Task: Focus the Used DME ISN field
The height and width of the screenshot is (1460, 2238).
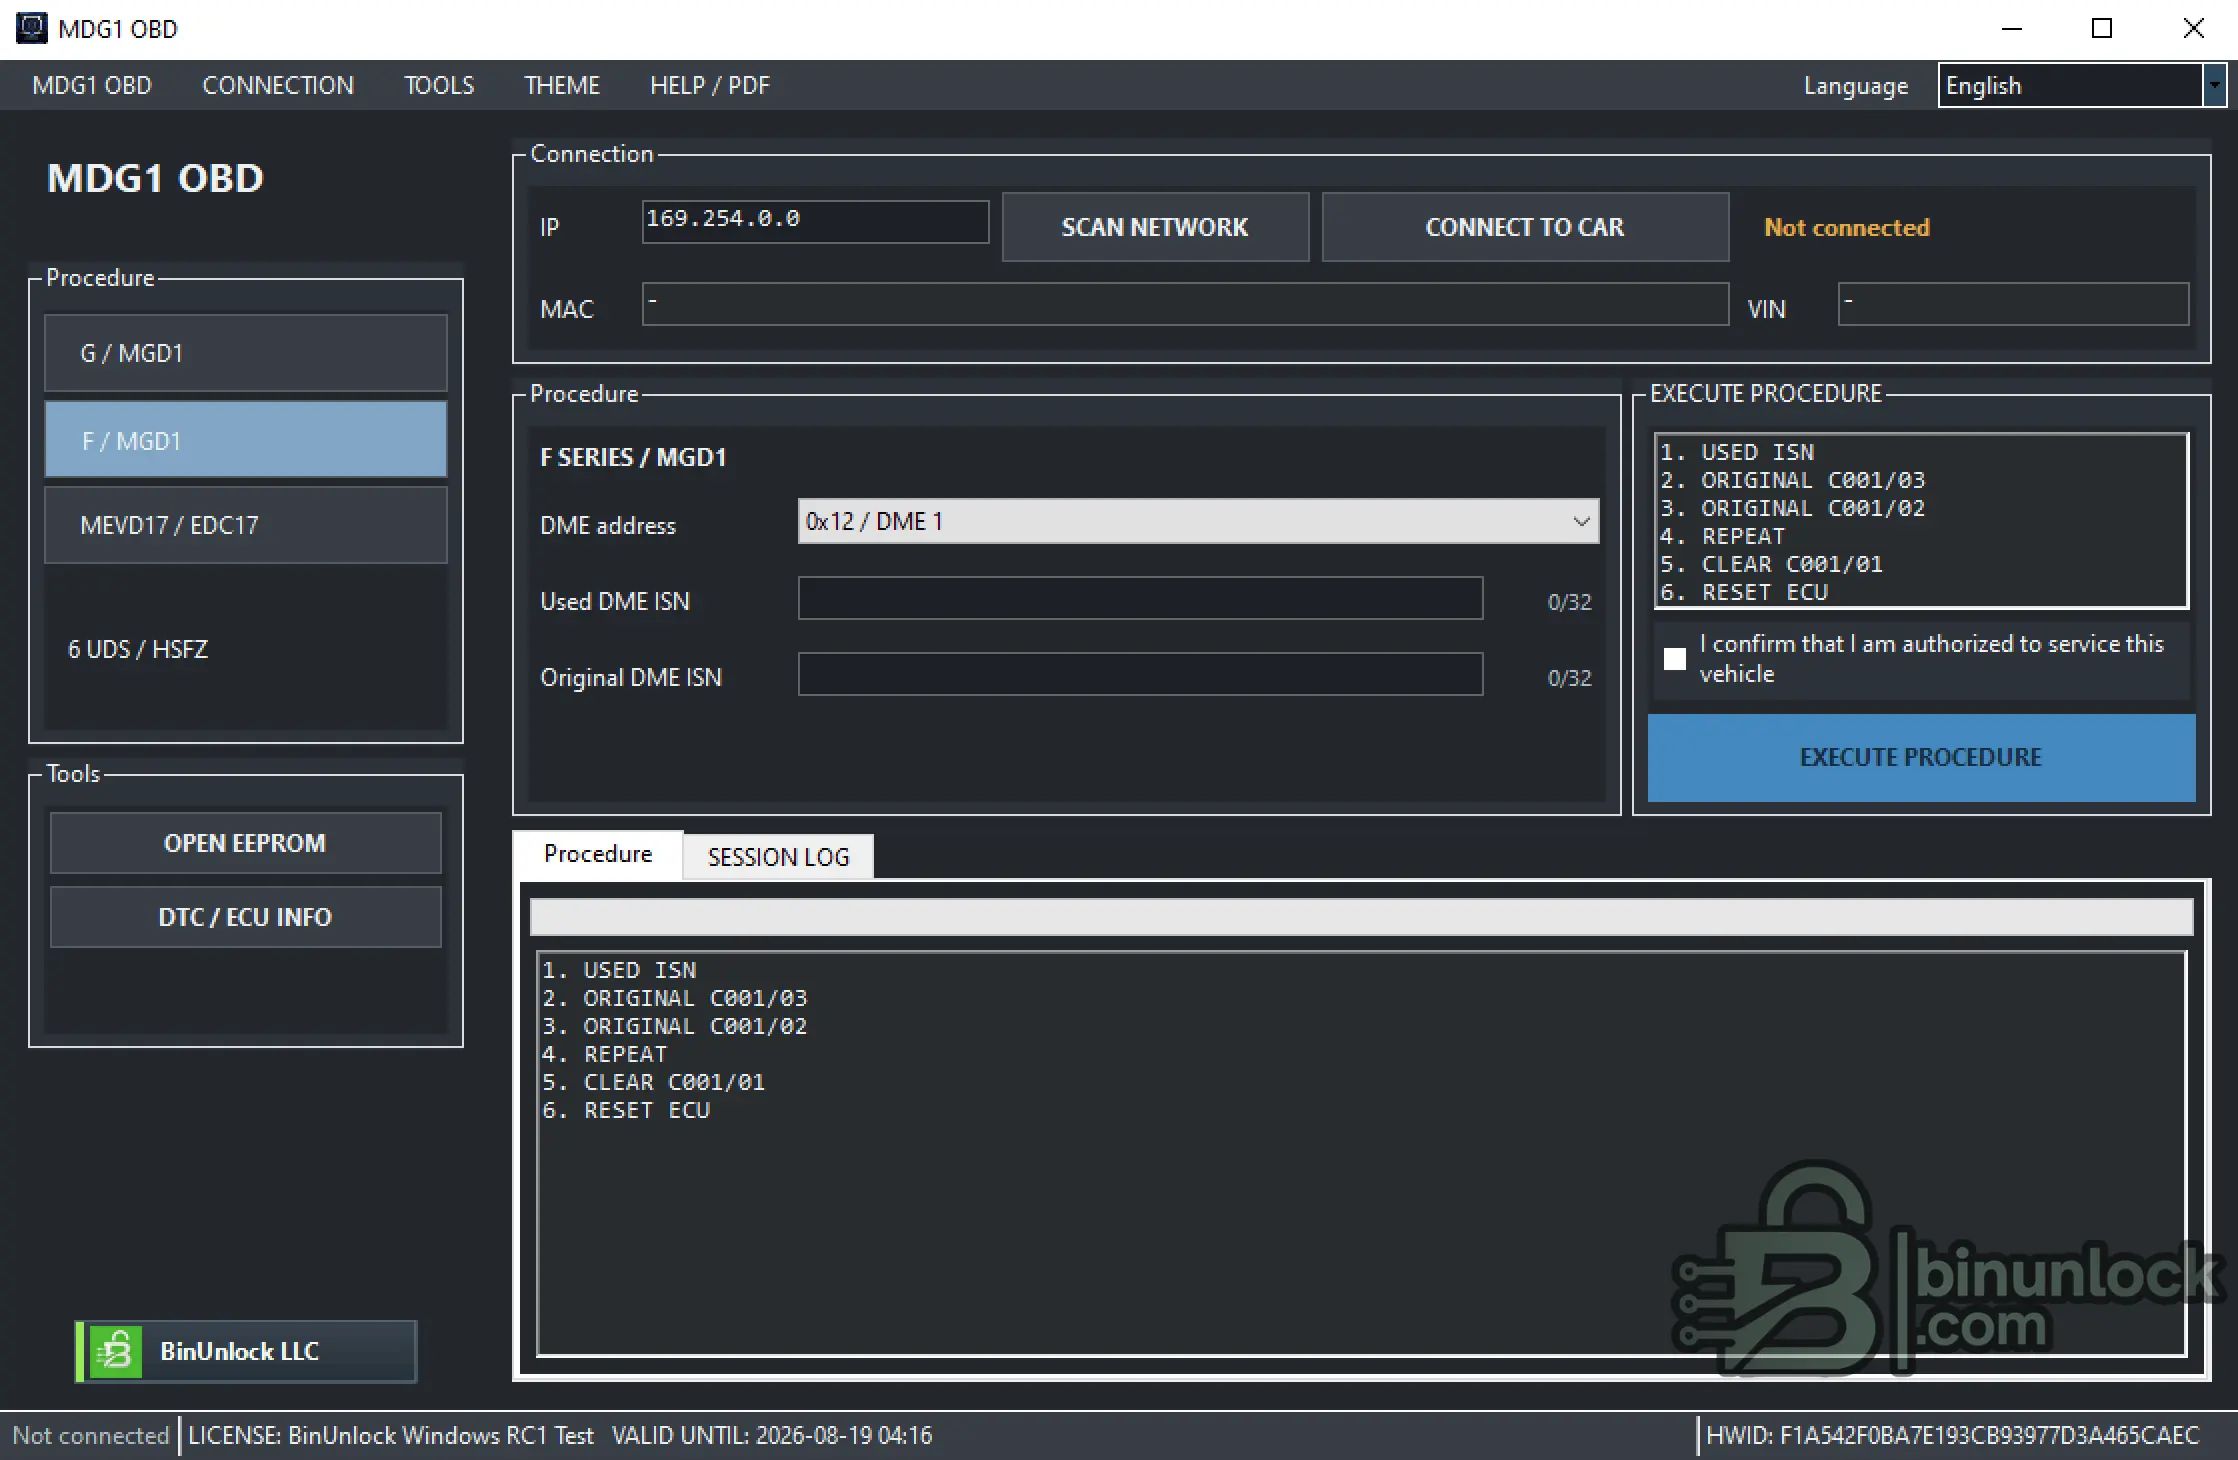Action: point(1140,598)
